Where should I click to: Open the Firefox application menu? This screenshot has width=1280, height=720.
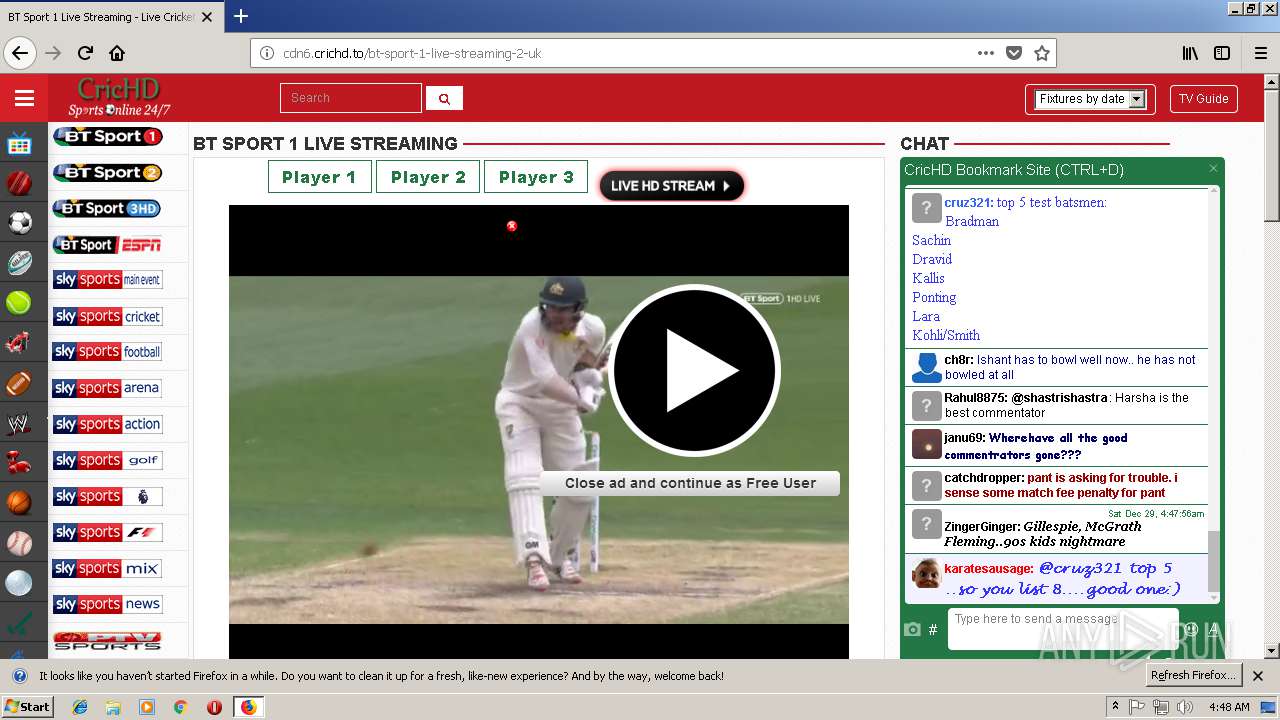1261,53
